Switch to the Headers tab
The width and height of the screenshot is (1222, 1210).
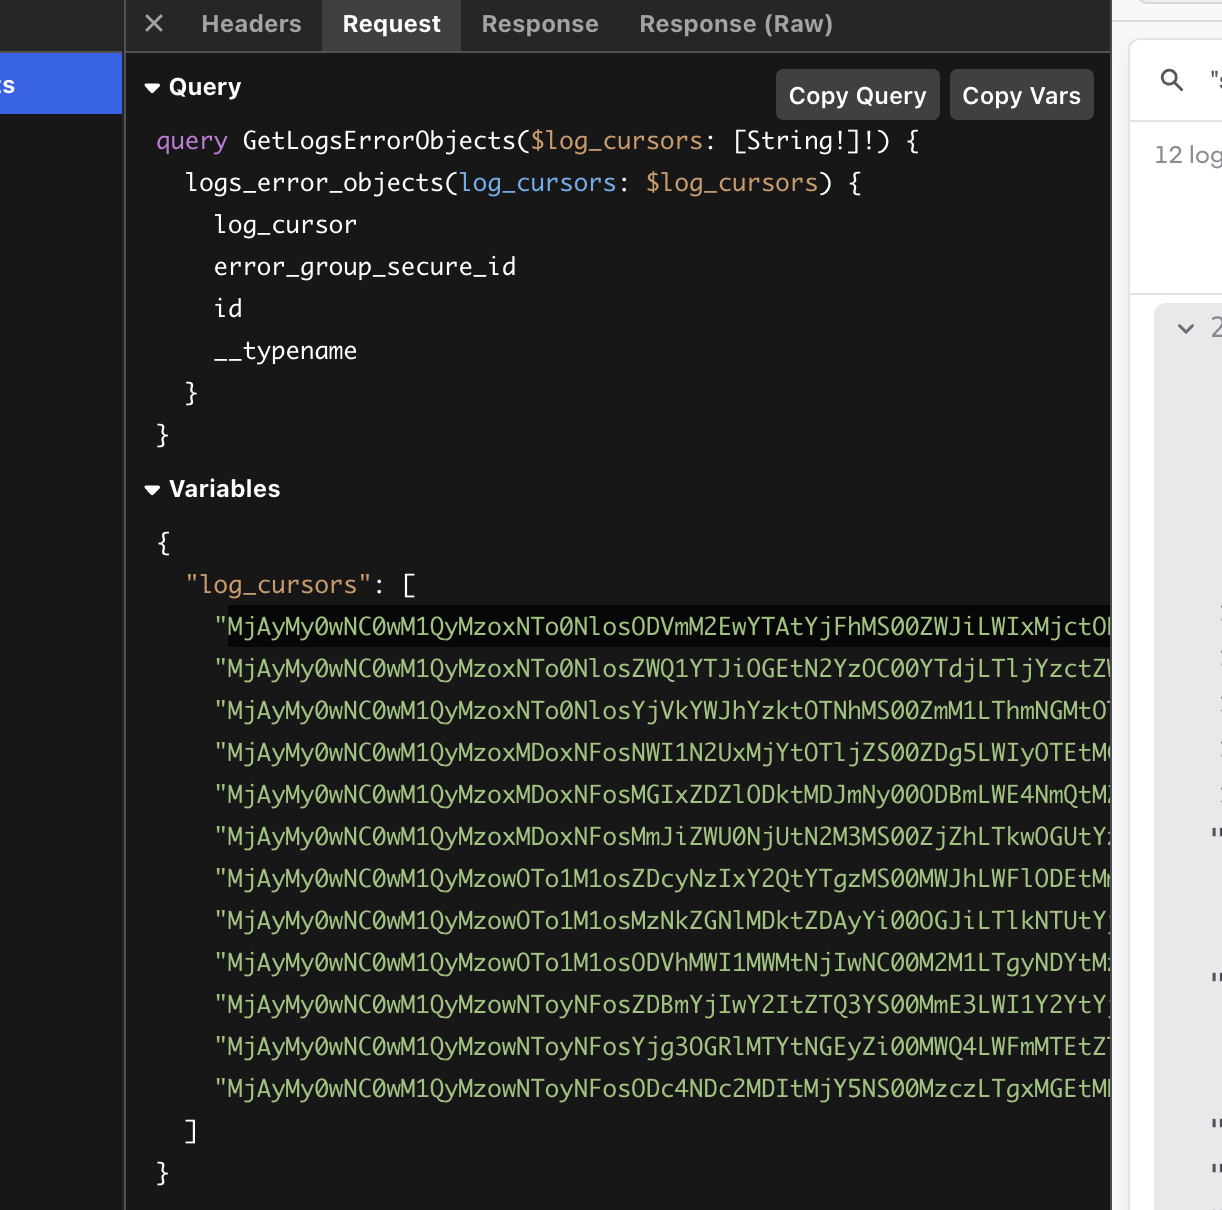(251, 24)
